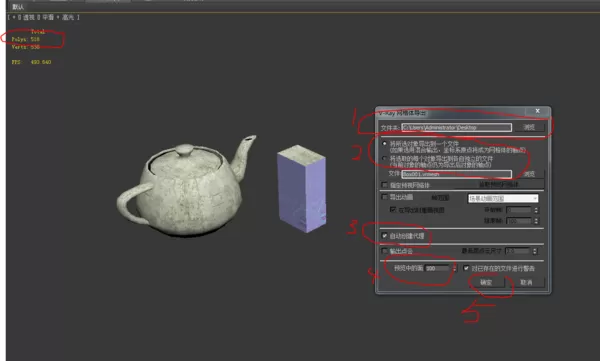Toggle the redraw views during export checkbox
600x361 pixels.
pyautogui.click(x=393, y=210)
